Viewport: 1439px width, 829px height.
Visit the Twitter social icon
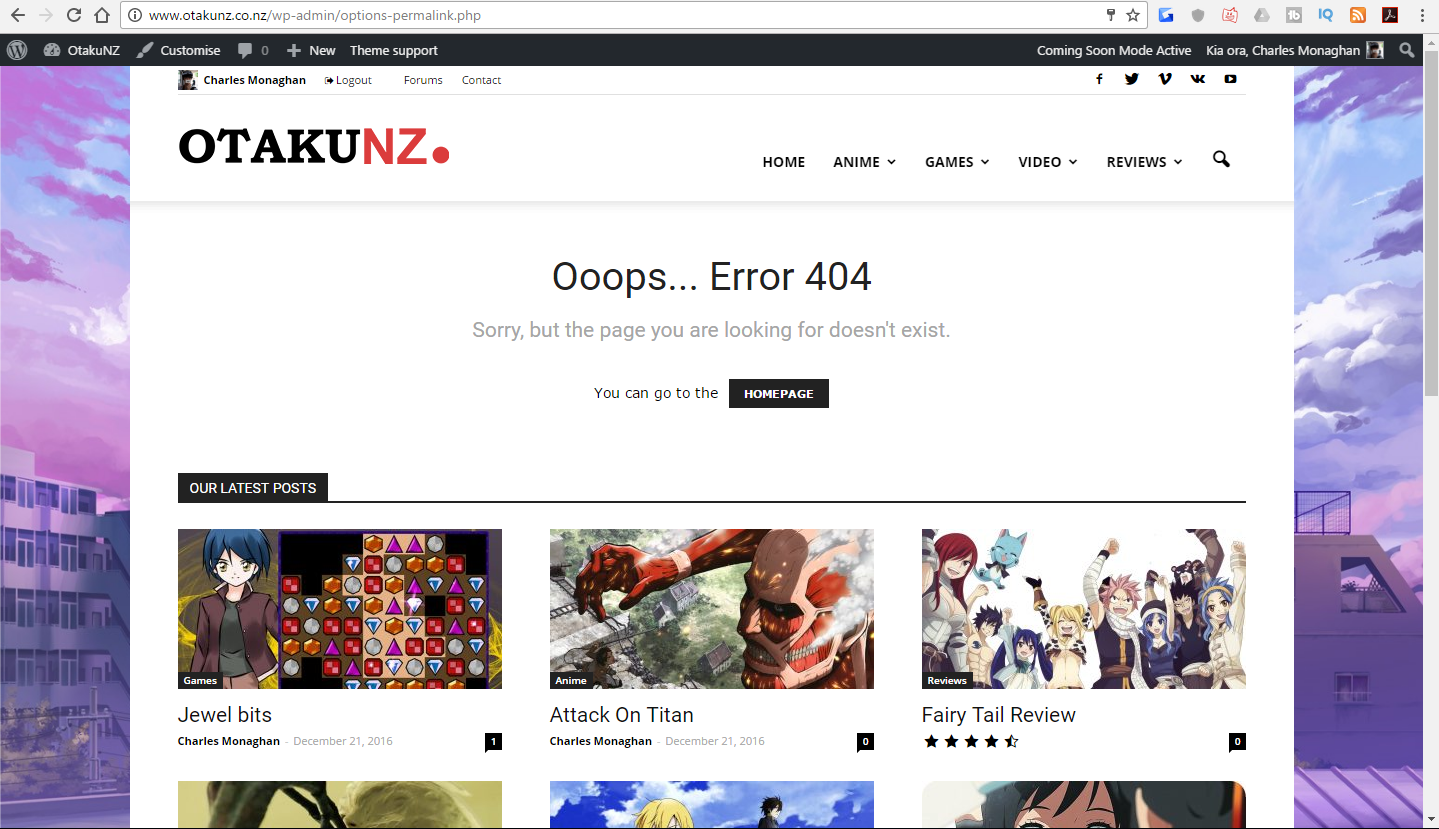click(1131, 79)
